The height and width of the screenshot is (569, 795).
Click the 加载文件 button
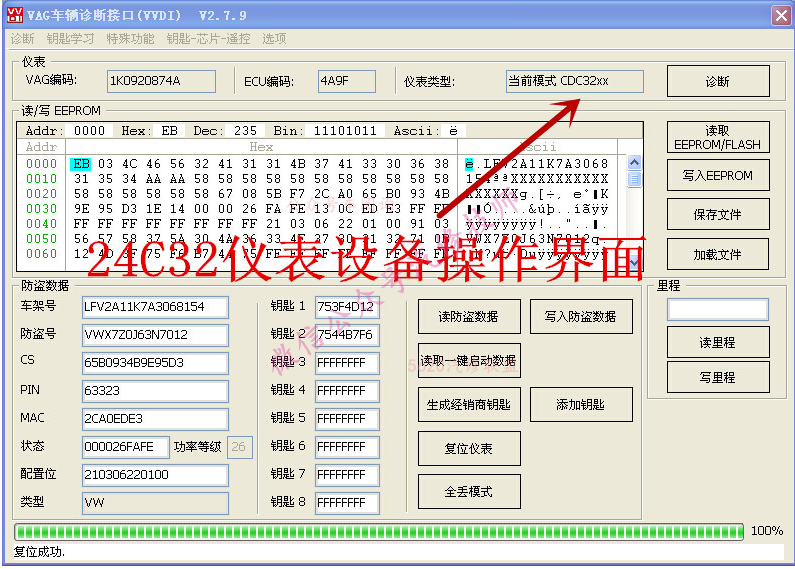point(718,254)
